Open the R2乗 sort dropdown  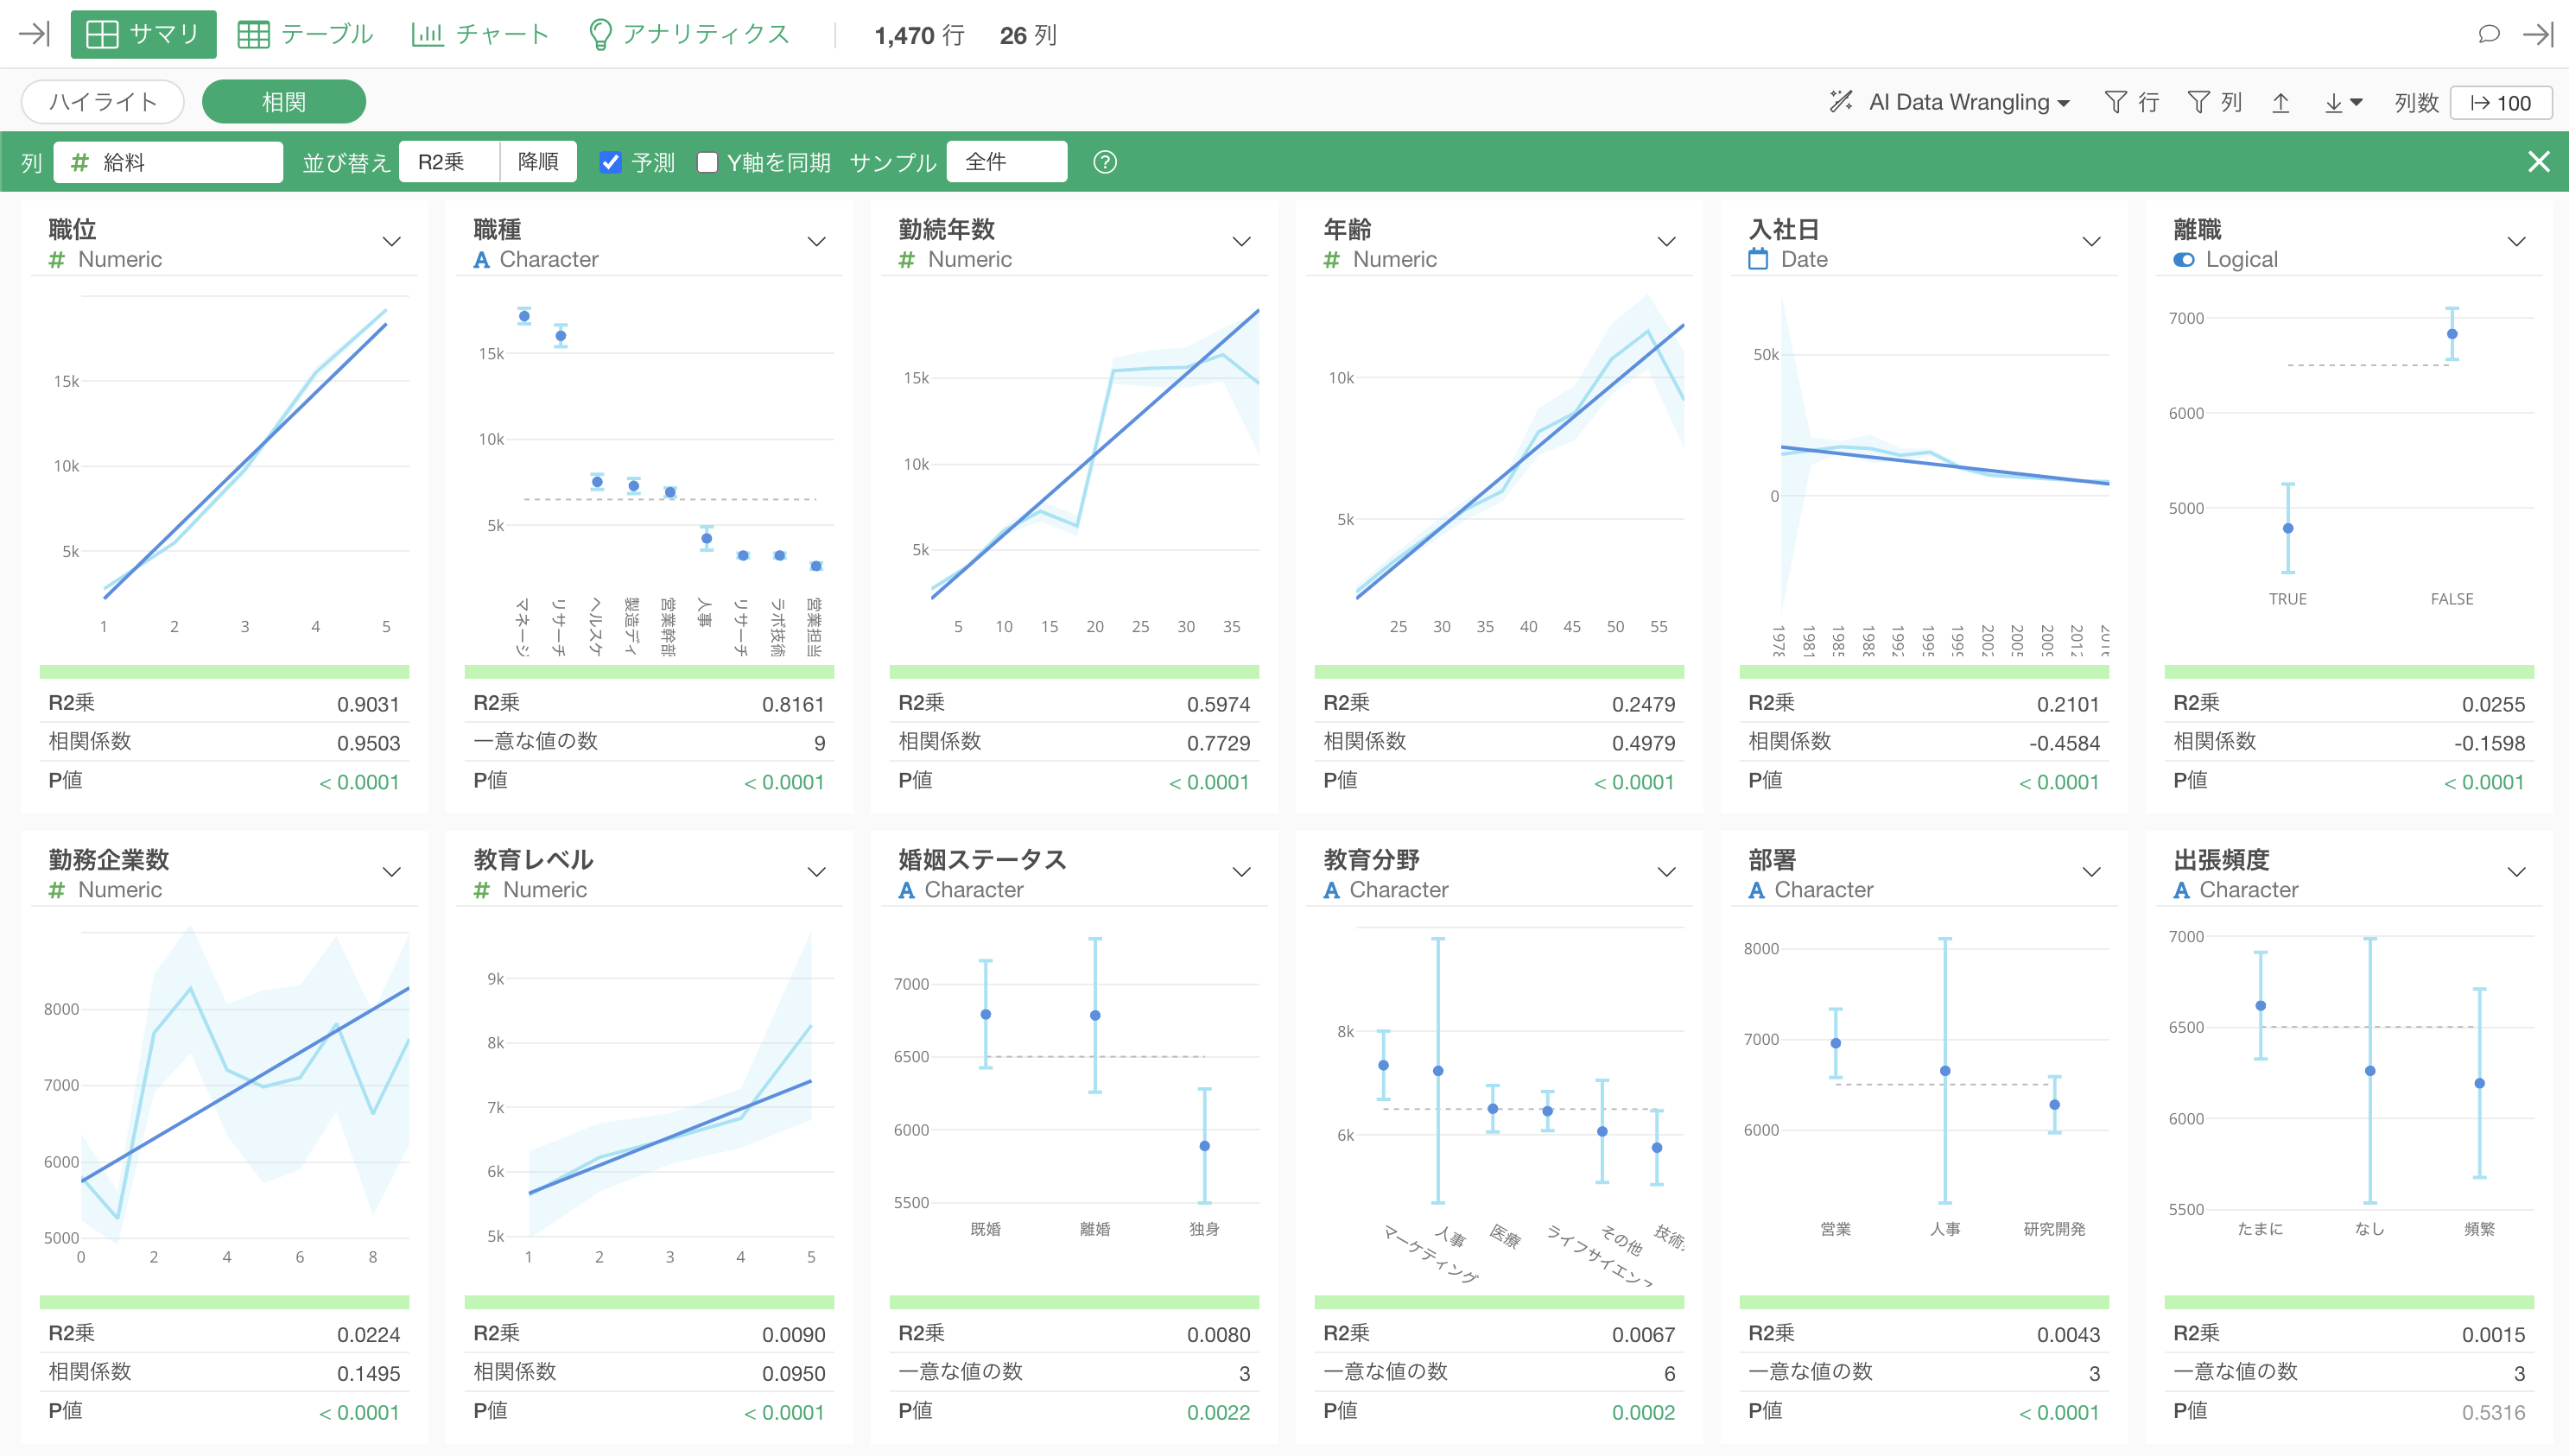tap(448, 162)
